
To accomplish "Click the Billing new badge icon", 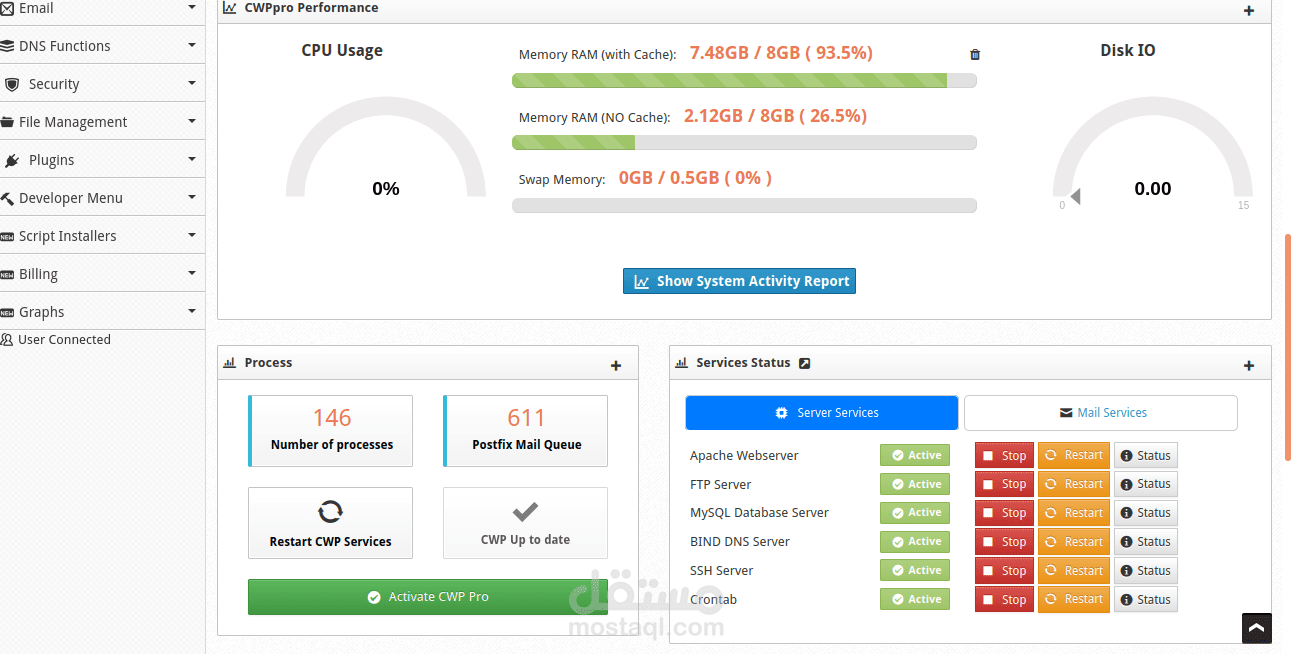I will (x=7, y=275).
